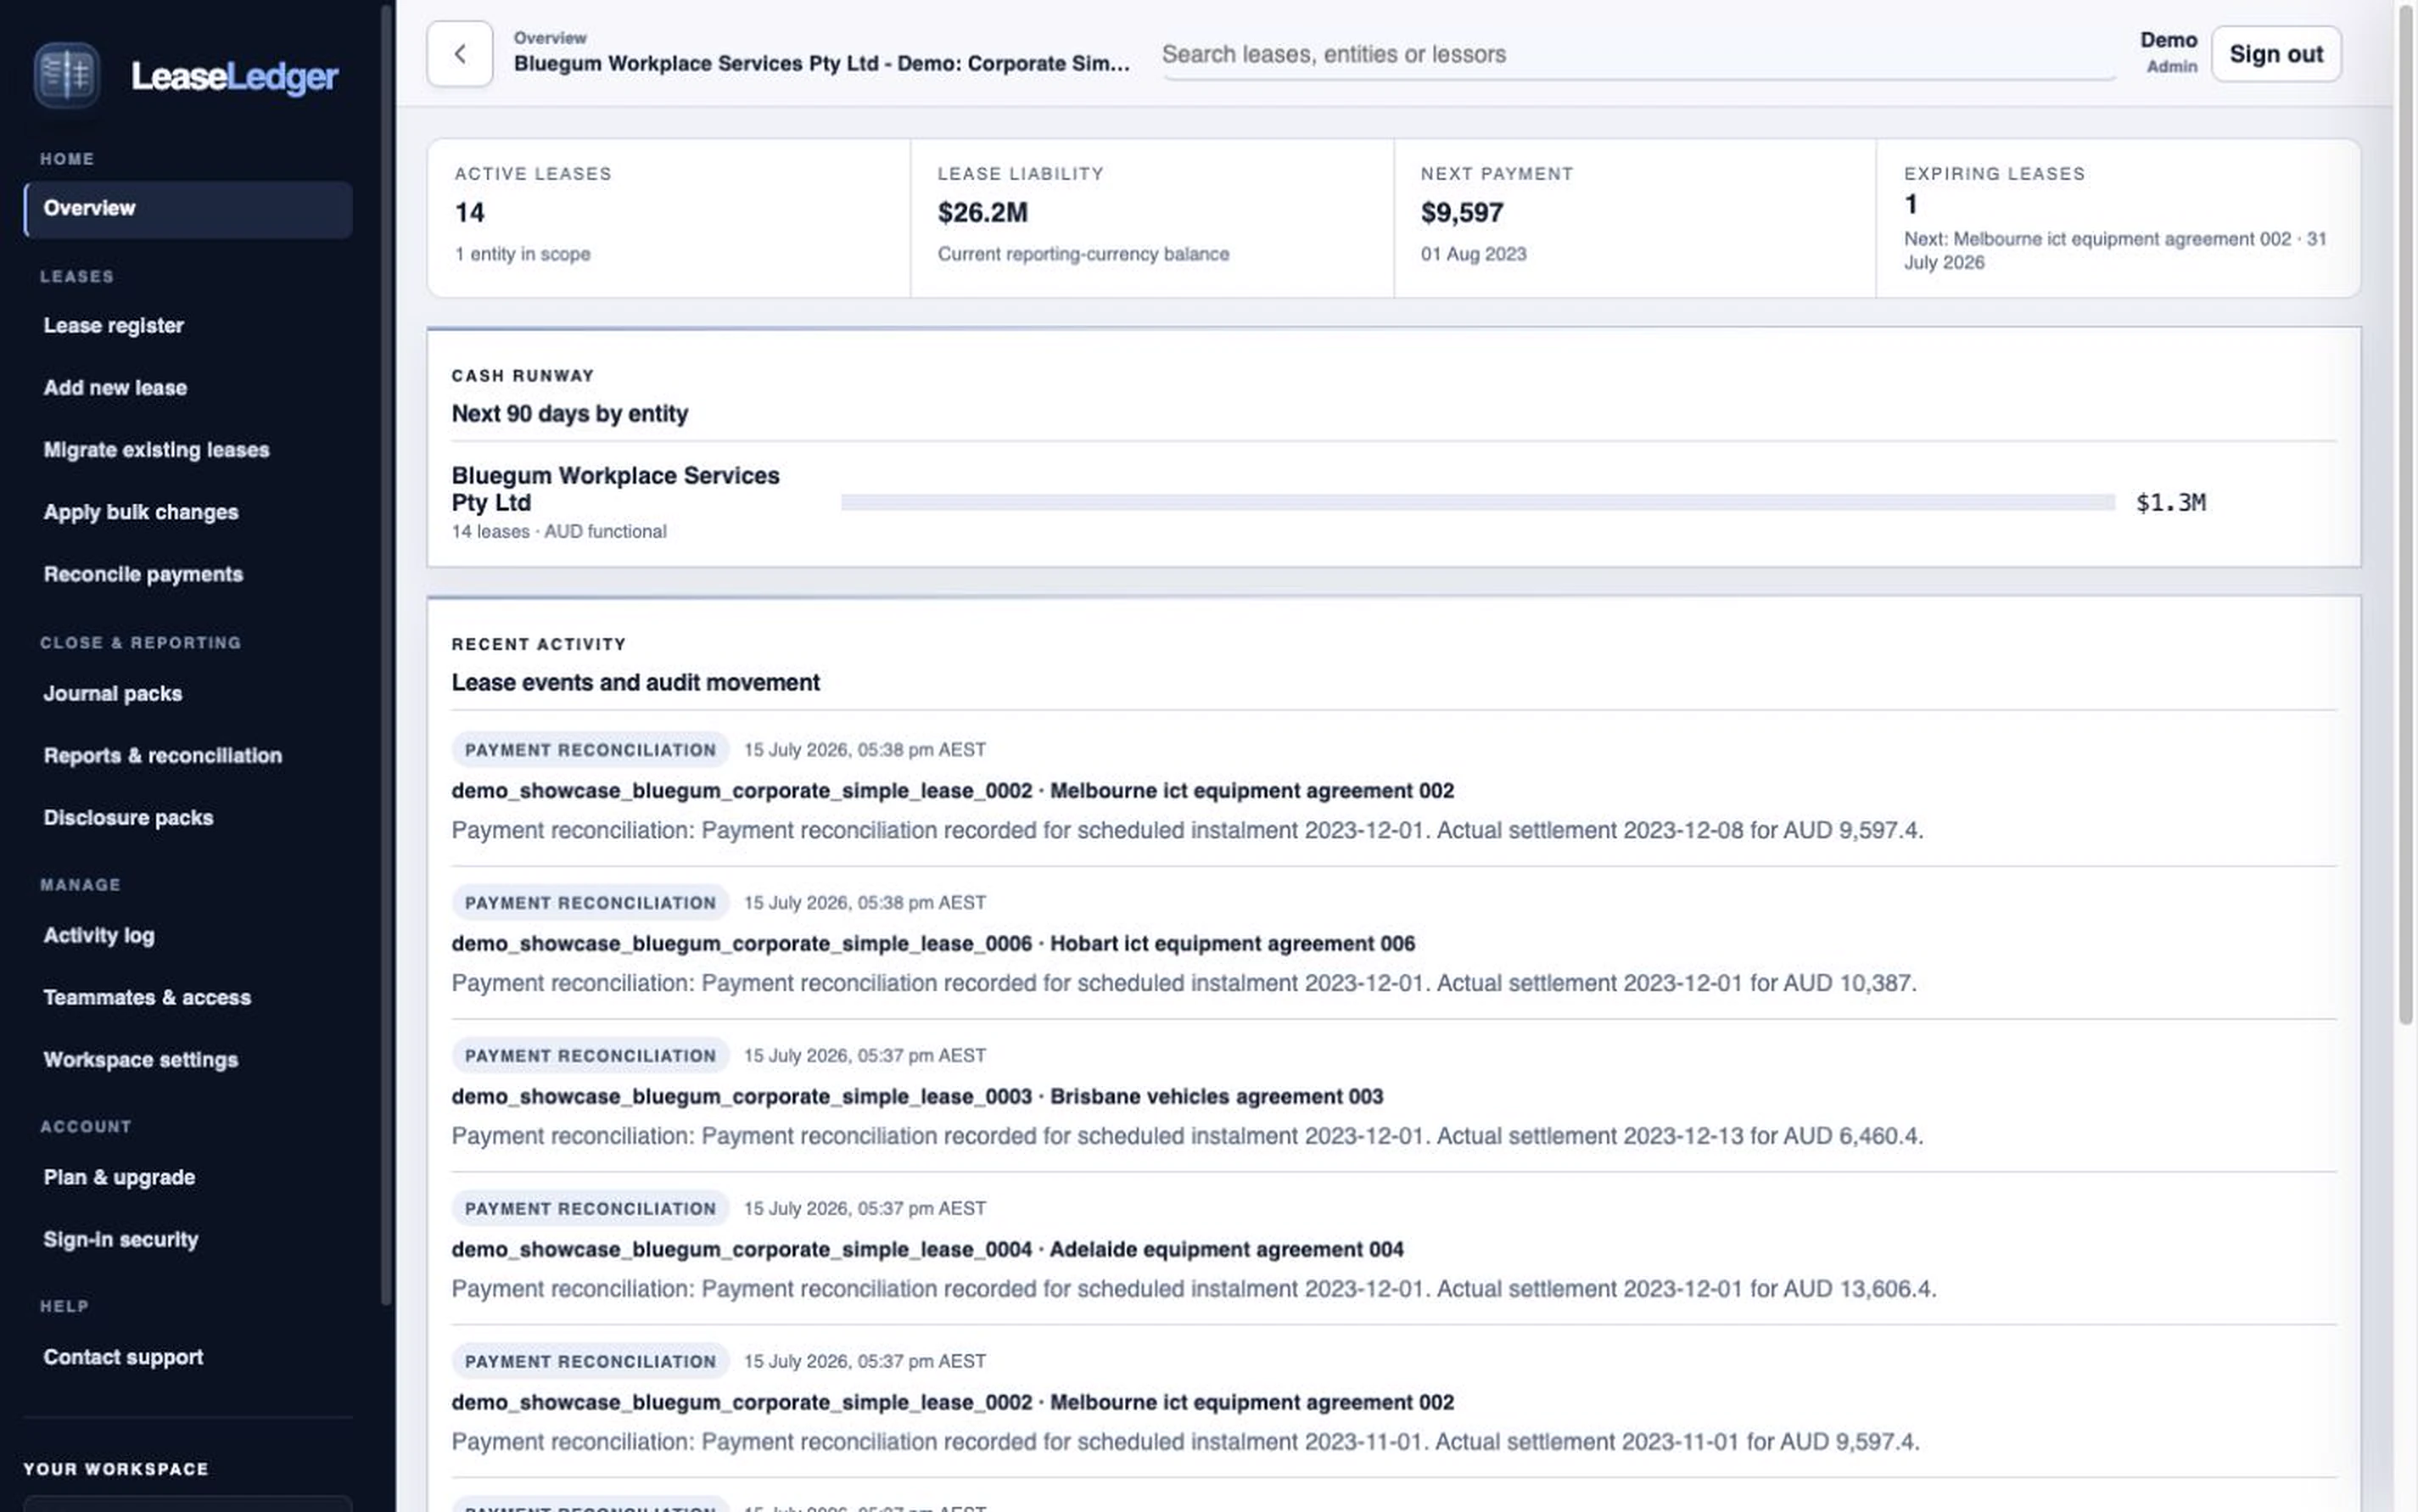Select Add new lease

click(115, 388)
